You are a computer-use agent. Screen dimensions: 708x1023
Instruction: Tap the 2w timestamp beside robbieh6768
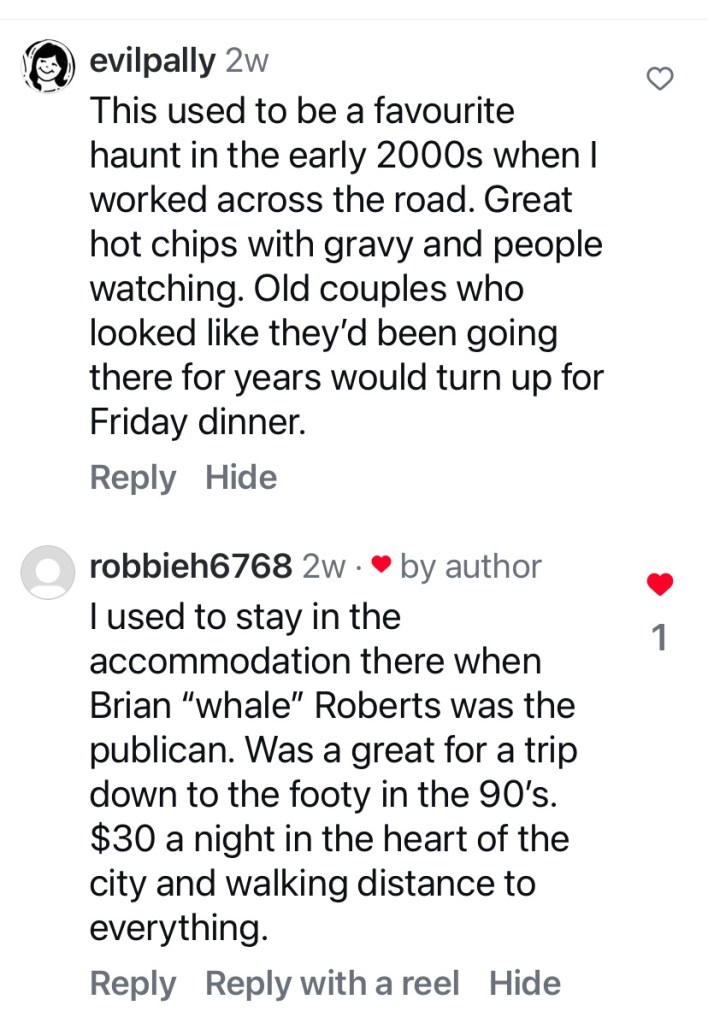323,567
